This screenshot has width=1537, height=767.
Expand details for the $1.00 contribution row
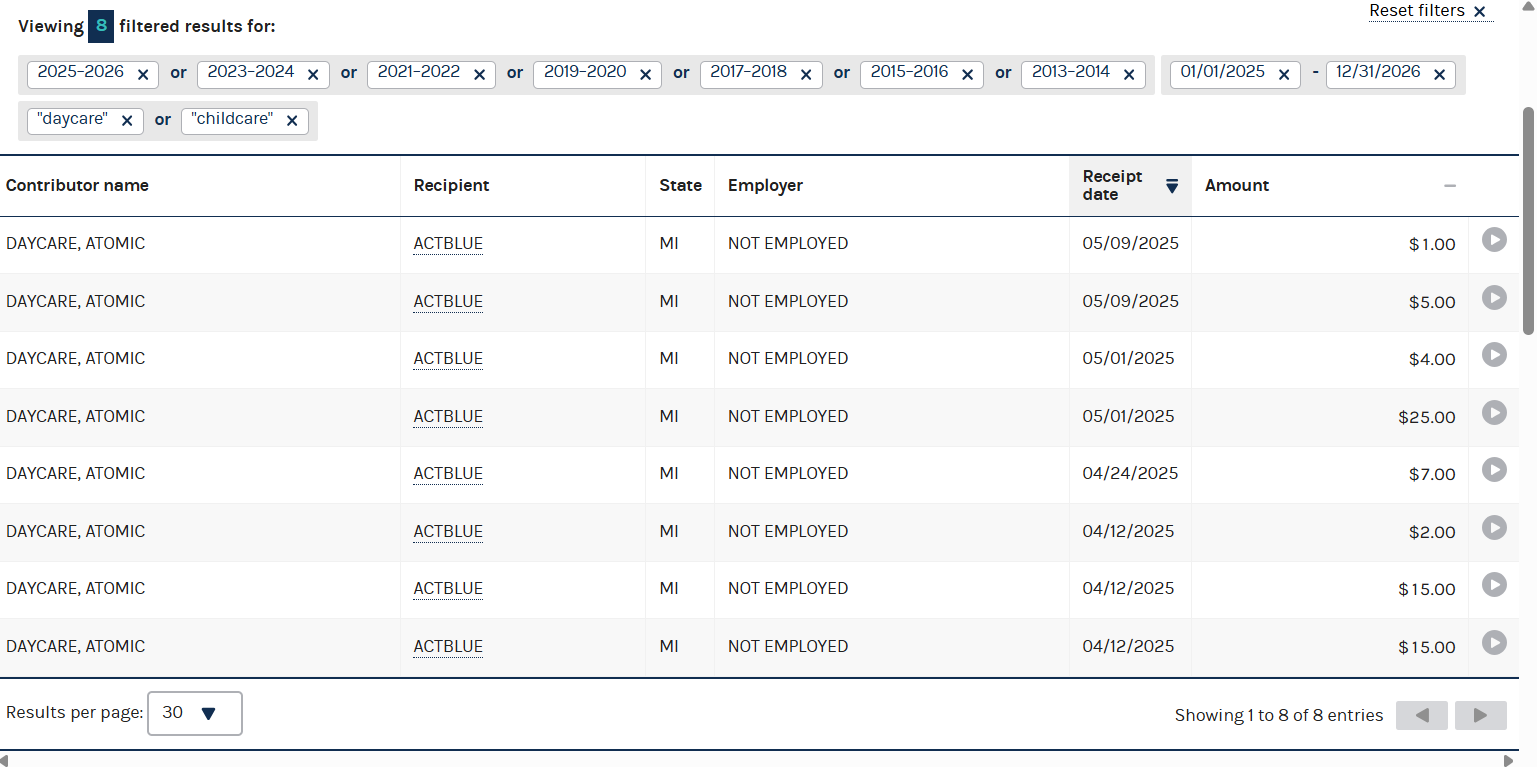(1494, 240)
